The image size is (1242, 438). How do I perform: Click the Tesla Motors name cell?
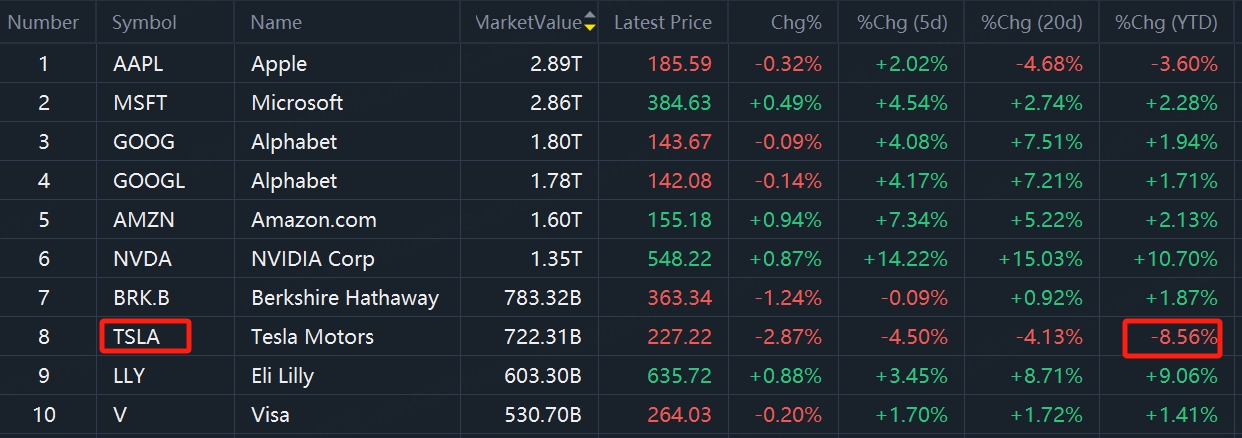(x=312, y=337)
